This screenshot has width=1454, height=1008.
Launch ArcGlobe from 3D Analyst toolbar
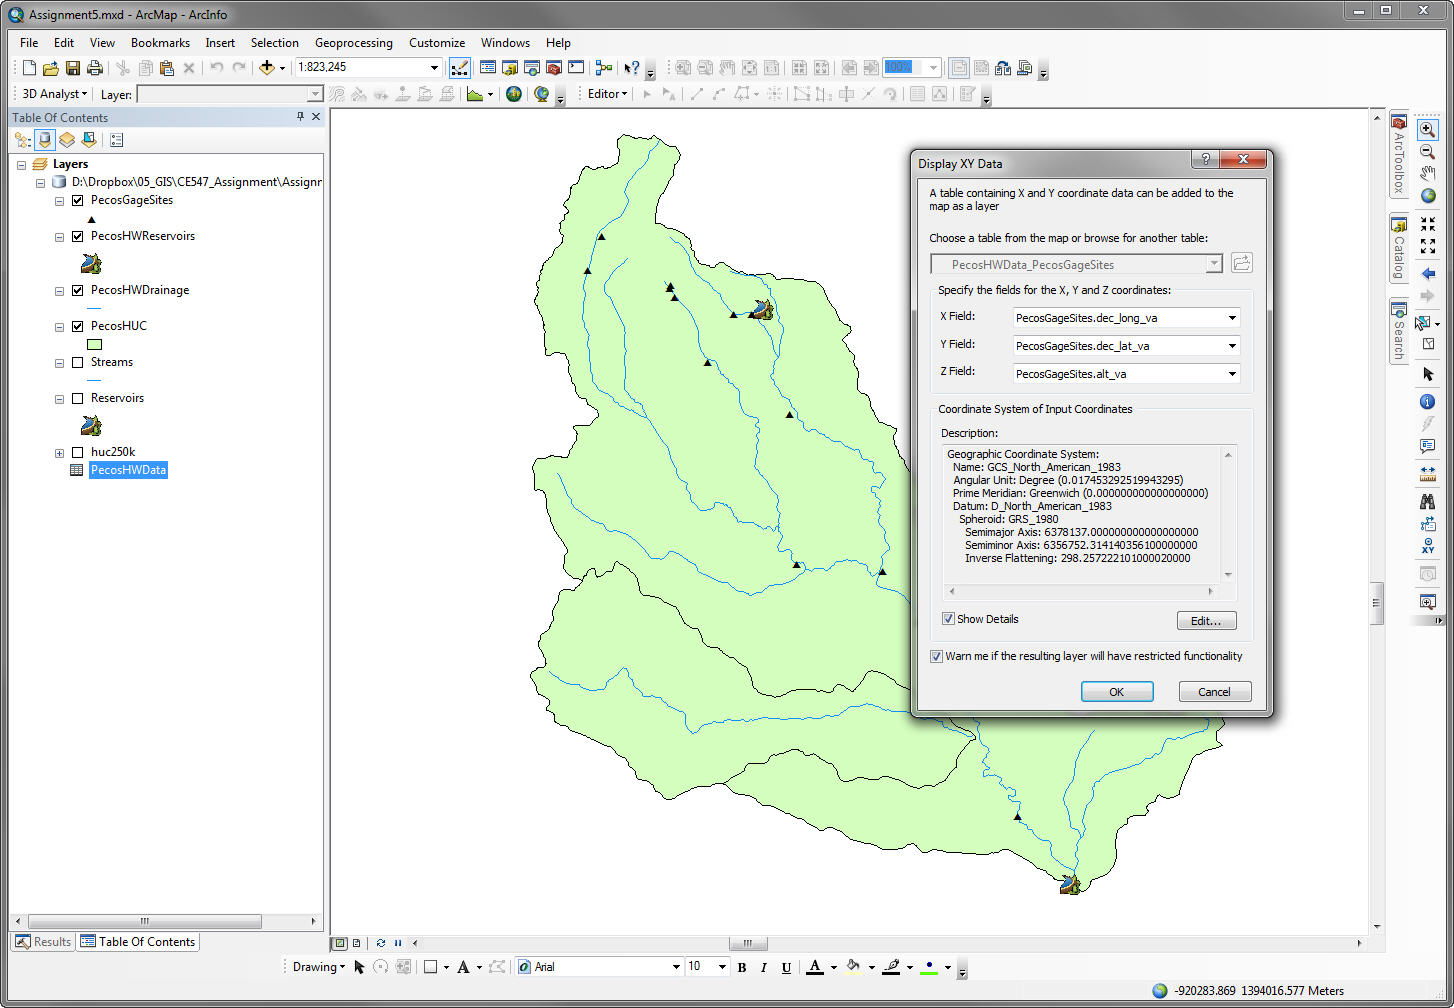click(542, 94)
